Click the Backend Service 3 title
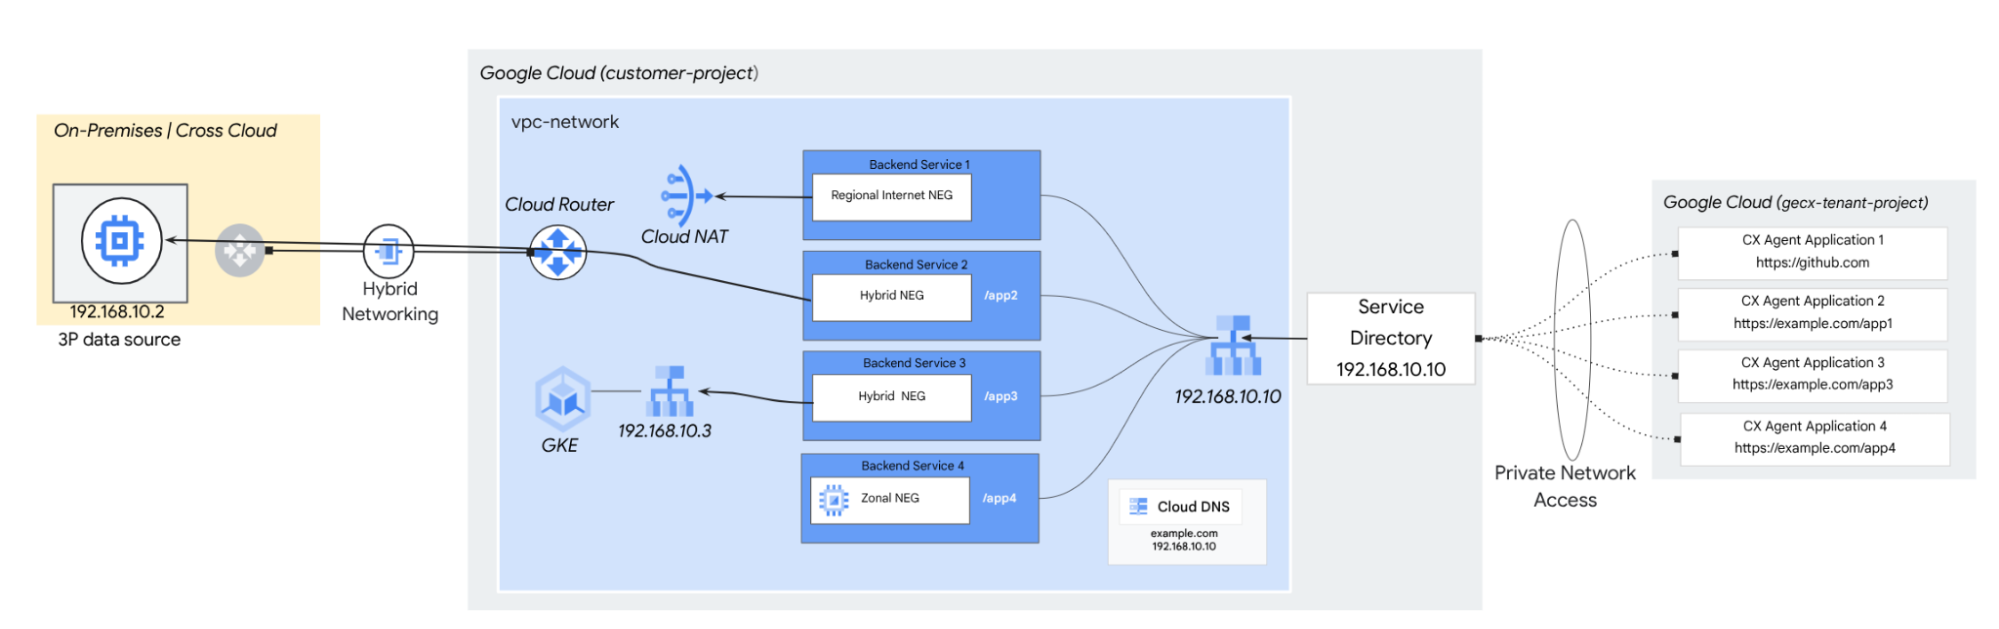This screenshot has width=1999, height=629. (914, 363)
